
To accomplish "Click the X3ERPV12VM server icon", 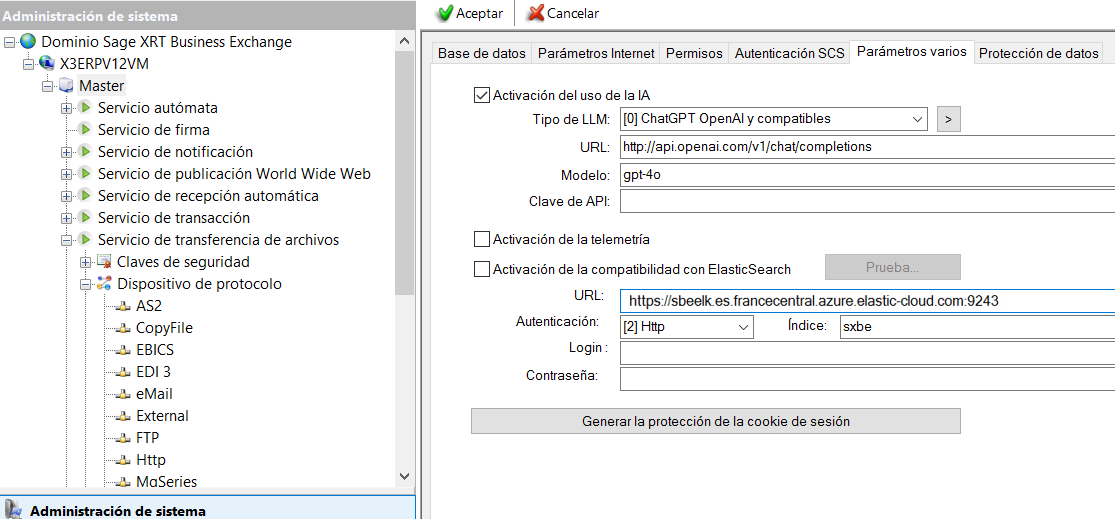I will [47, 64].
